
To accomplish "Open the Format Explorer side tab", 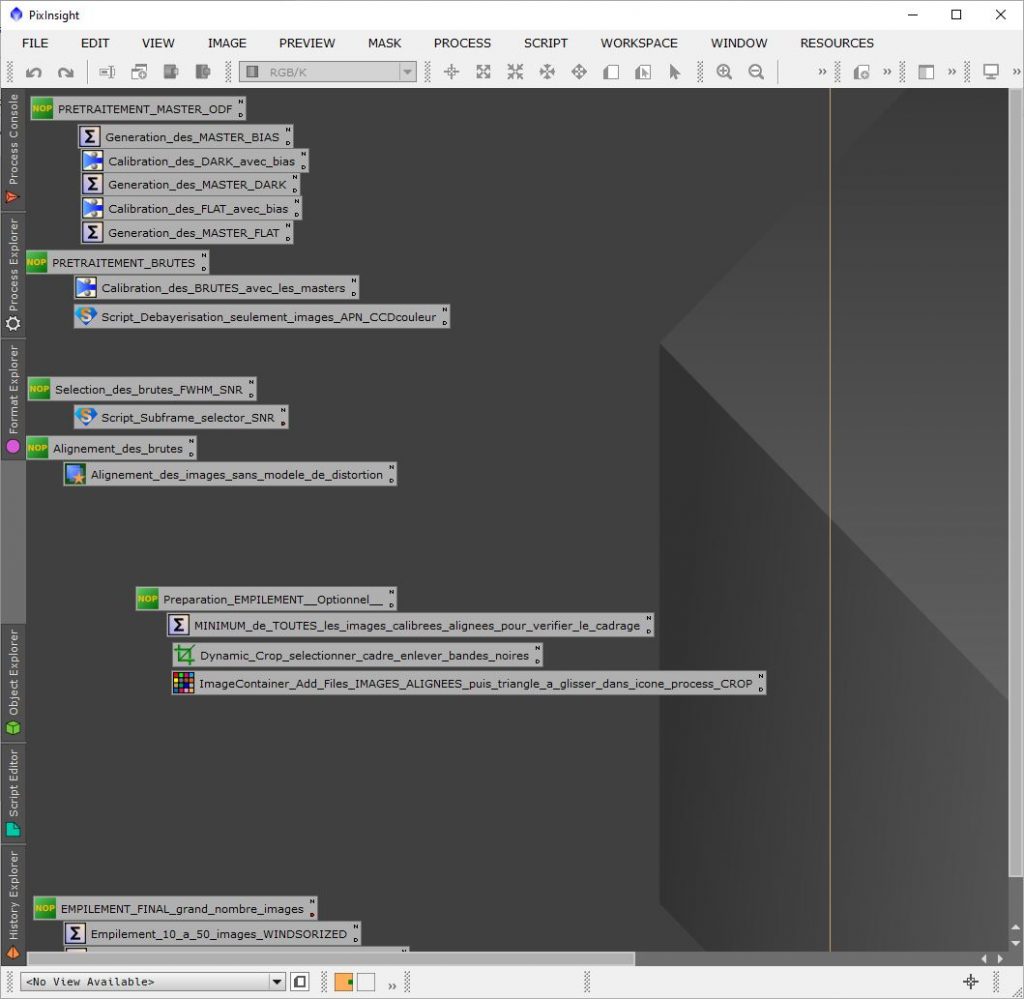I will 13,399.
